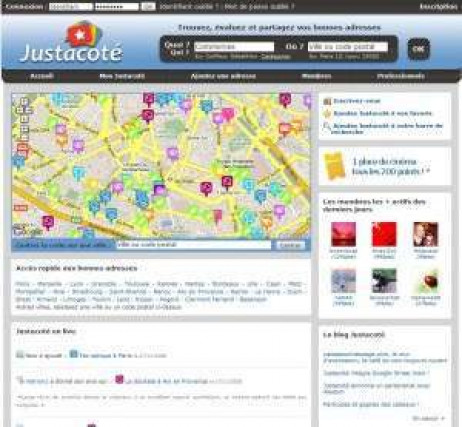
Task: Click the Où city or postal code field
Action: 348,47
